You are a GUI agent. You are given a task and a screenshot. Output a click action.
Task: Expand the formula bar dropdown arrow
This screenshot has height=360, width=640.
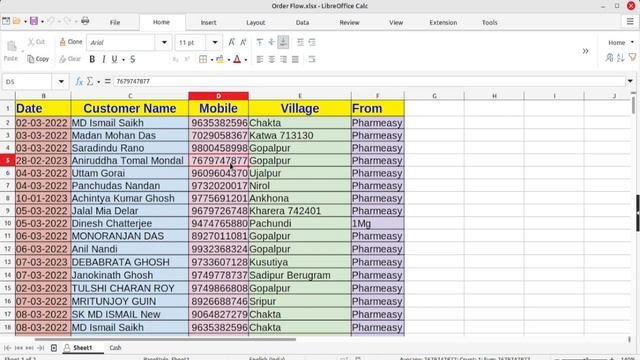(x=630, y=81)
